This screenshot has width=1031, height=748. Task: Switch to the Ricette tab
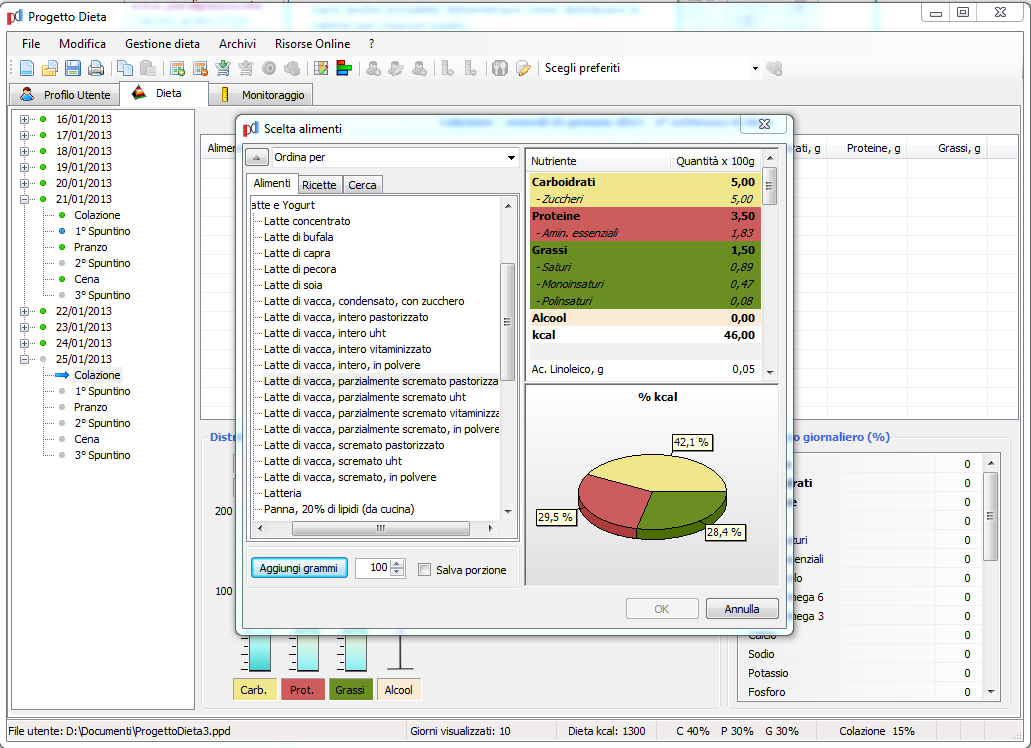[319, 185]
